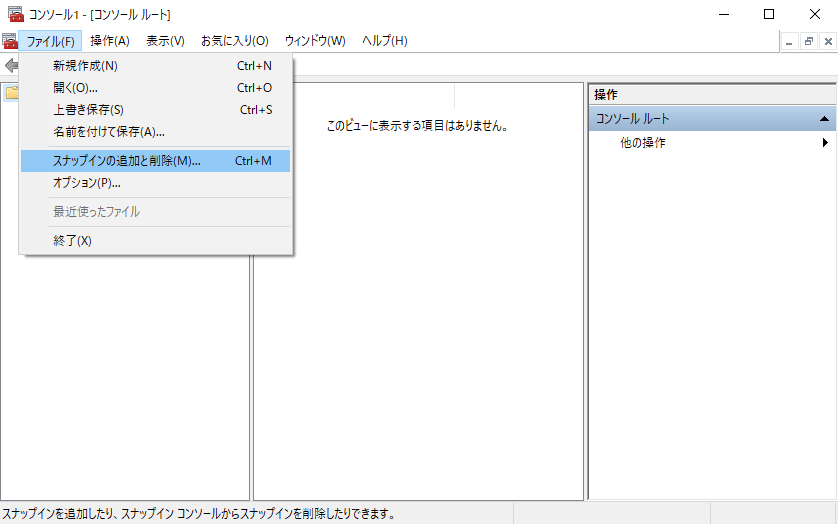The width and height of the screenshot is (838, 524).
Task: Open the 操作(A) menu
Action: (110, 41)
